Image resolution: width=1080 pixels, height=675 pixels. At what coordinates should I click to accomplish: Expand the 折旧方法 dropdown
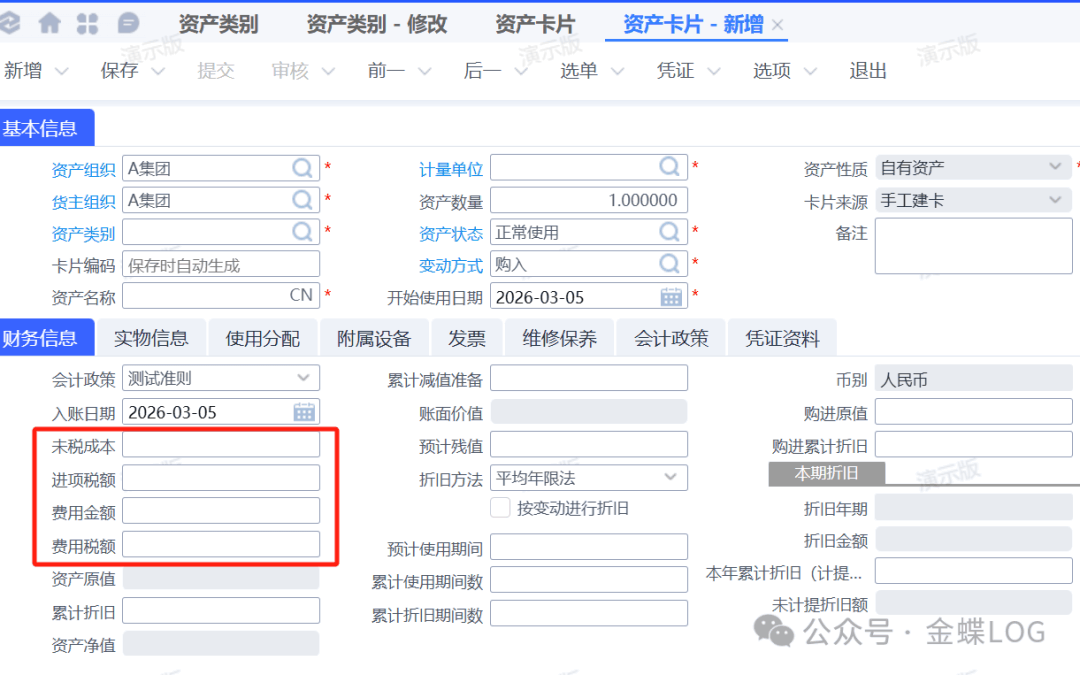click(x=670, y=478)
